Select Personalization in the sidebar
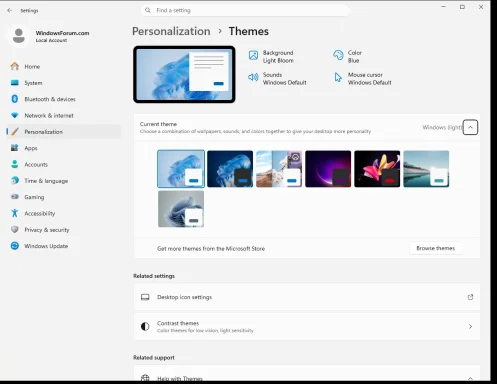497x384 pixels. [x=63, y=132]
